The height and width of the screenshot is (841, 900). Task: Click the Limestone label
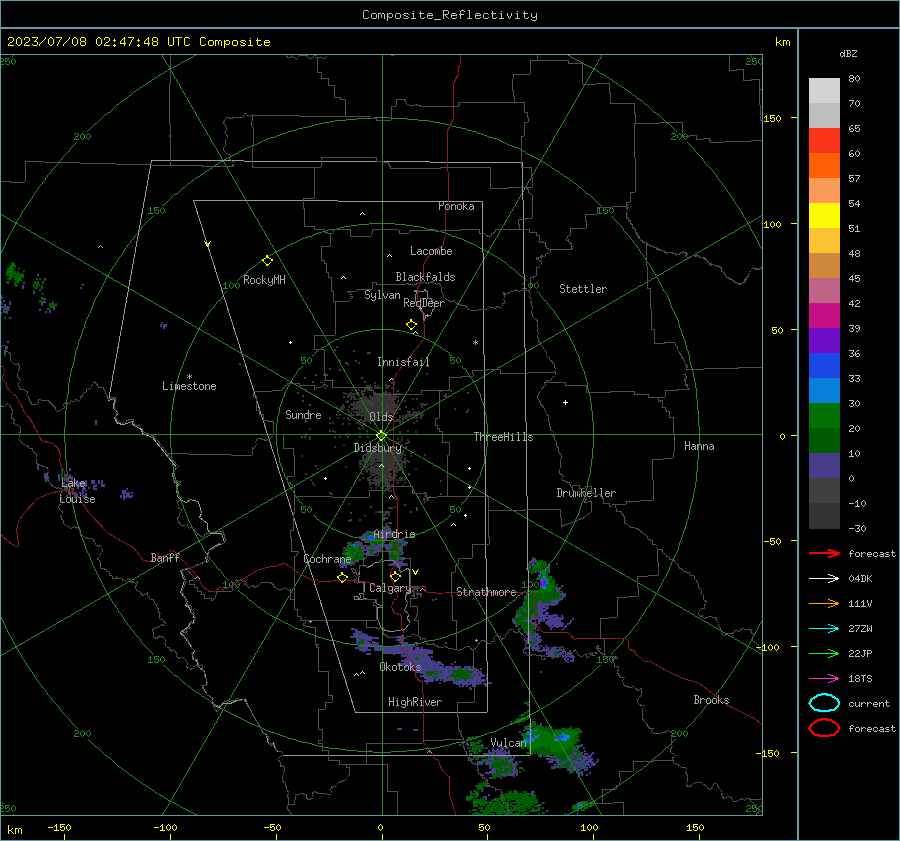click(189, 386)
